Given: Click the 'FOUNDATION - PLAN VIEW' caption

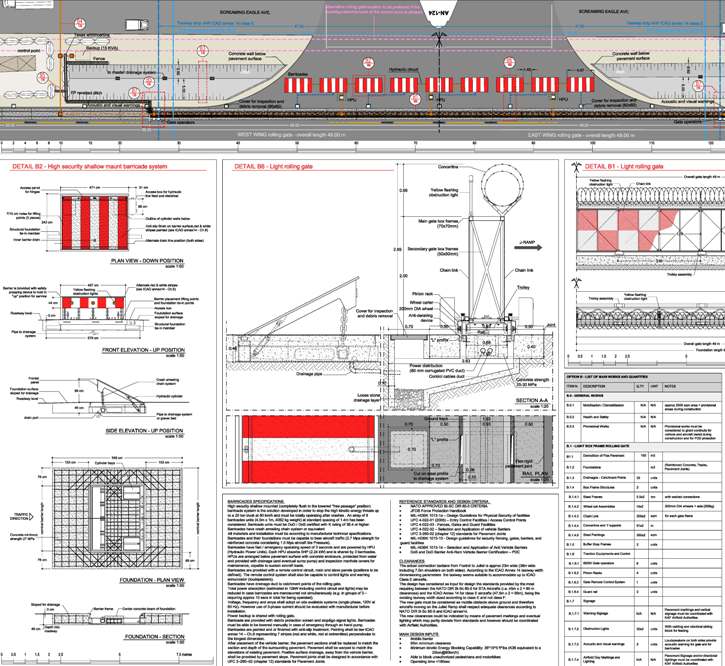Looking at the screenshot, I should pyautogui.click(x=152, y=580).
